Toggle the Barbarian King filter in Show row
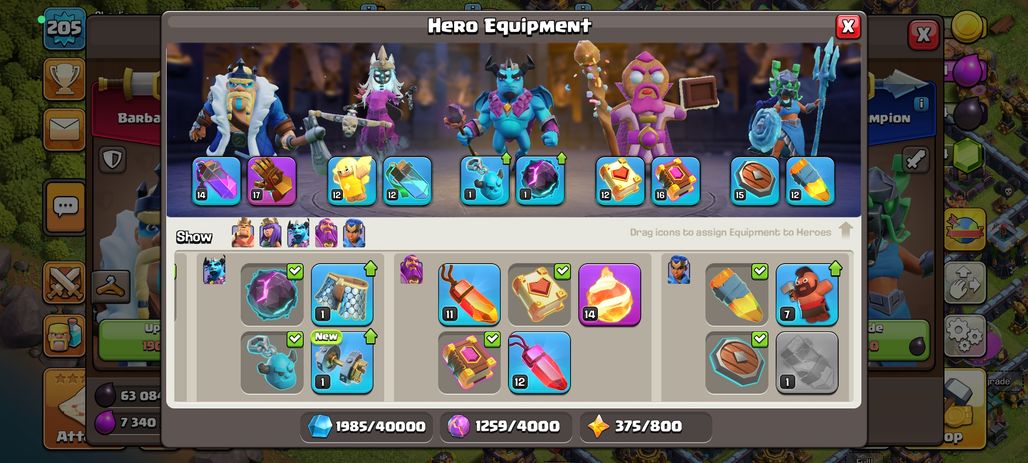The width and height of the screenshot is (1028, 463). coord(243,233)
